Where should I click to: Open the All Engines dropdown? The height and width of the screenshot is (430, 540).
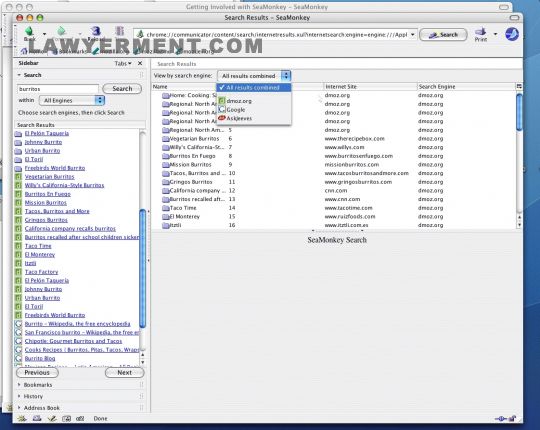(72, 101)
